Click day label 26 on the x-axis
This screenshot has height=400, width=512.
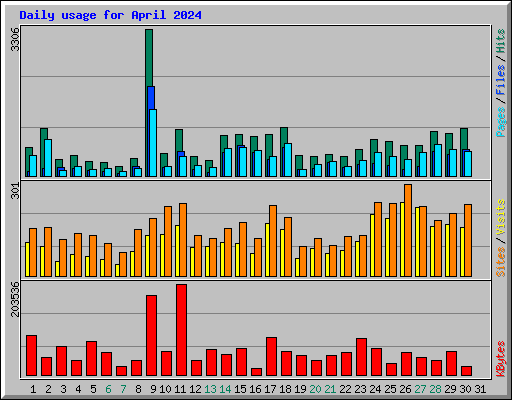click(405, 389)
